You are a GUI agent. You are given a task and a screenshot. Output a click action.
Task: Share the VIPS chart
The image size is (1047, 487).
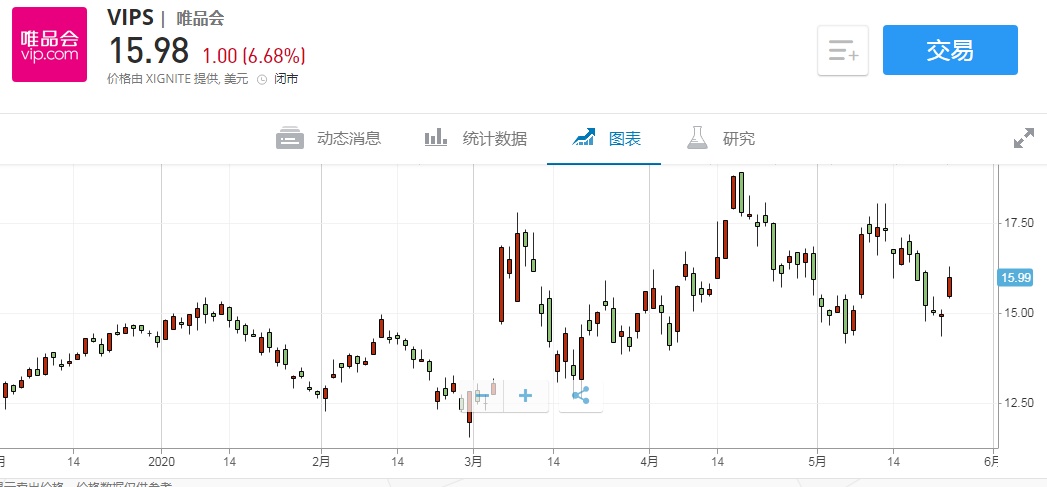pos(581,396)
